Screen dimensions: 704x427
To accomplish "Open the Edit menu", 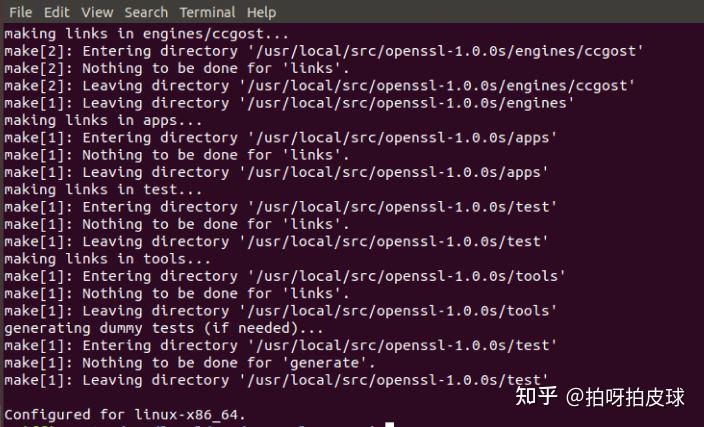I will (x=56, y=12).
